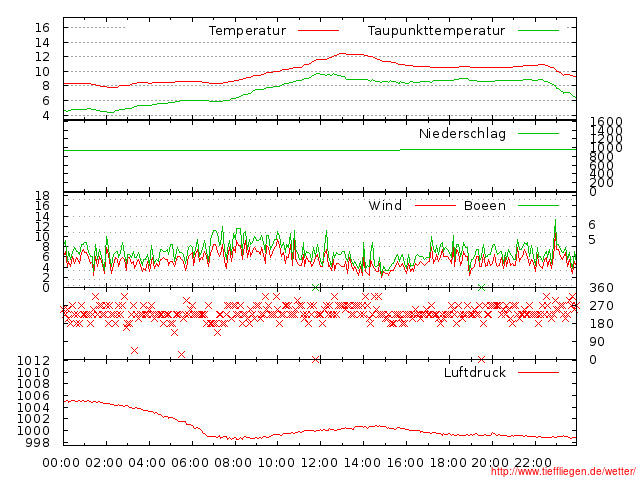Image resolution: width=640 pixels, height=480 pixels.
Task: Open the tieffliegen.de/wetter link
Action: pos(563,472)
